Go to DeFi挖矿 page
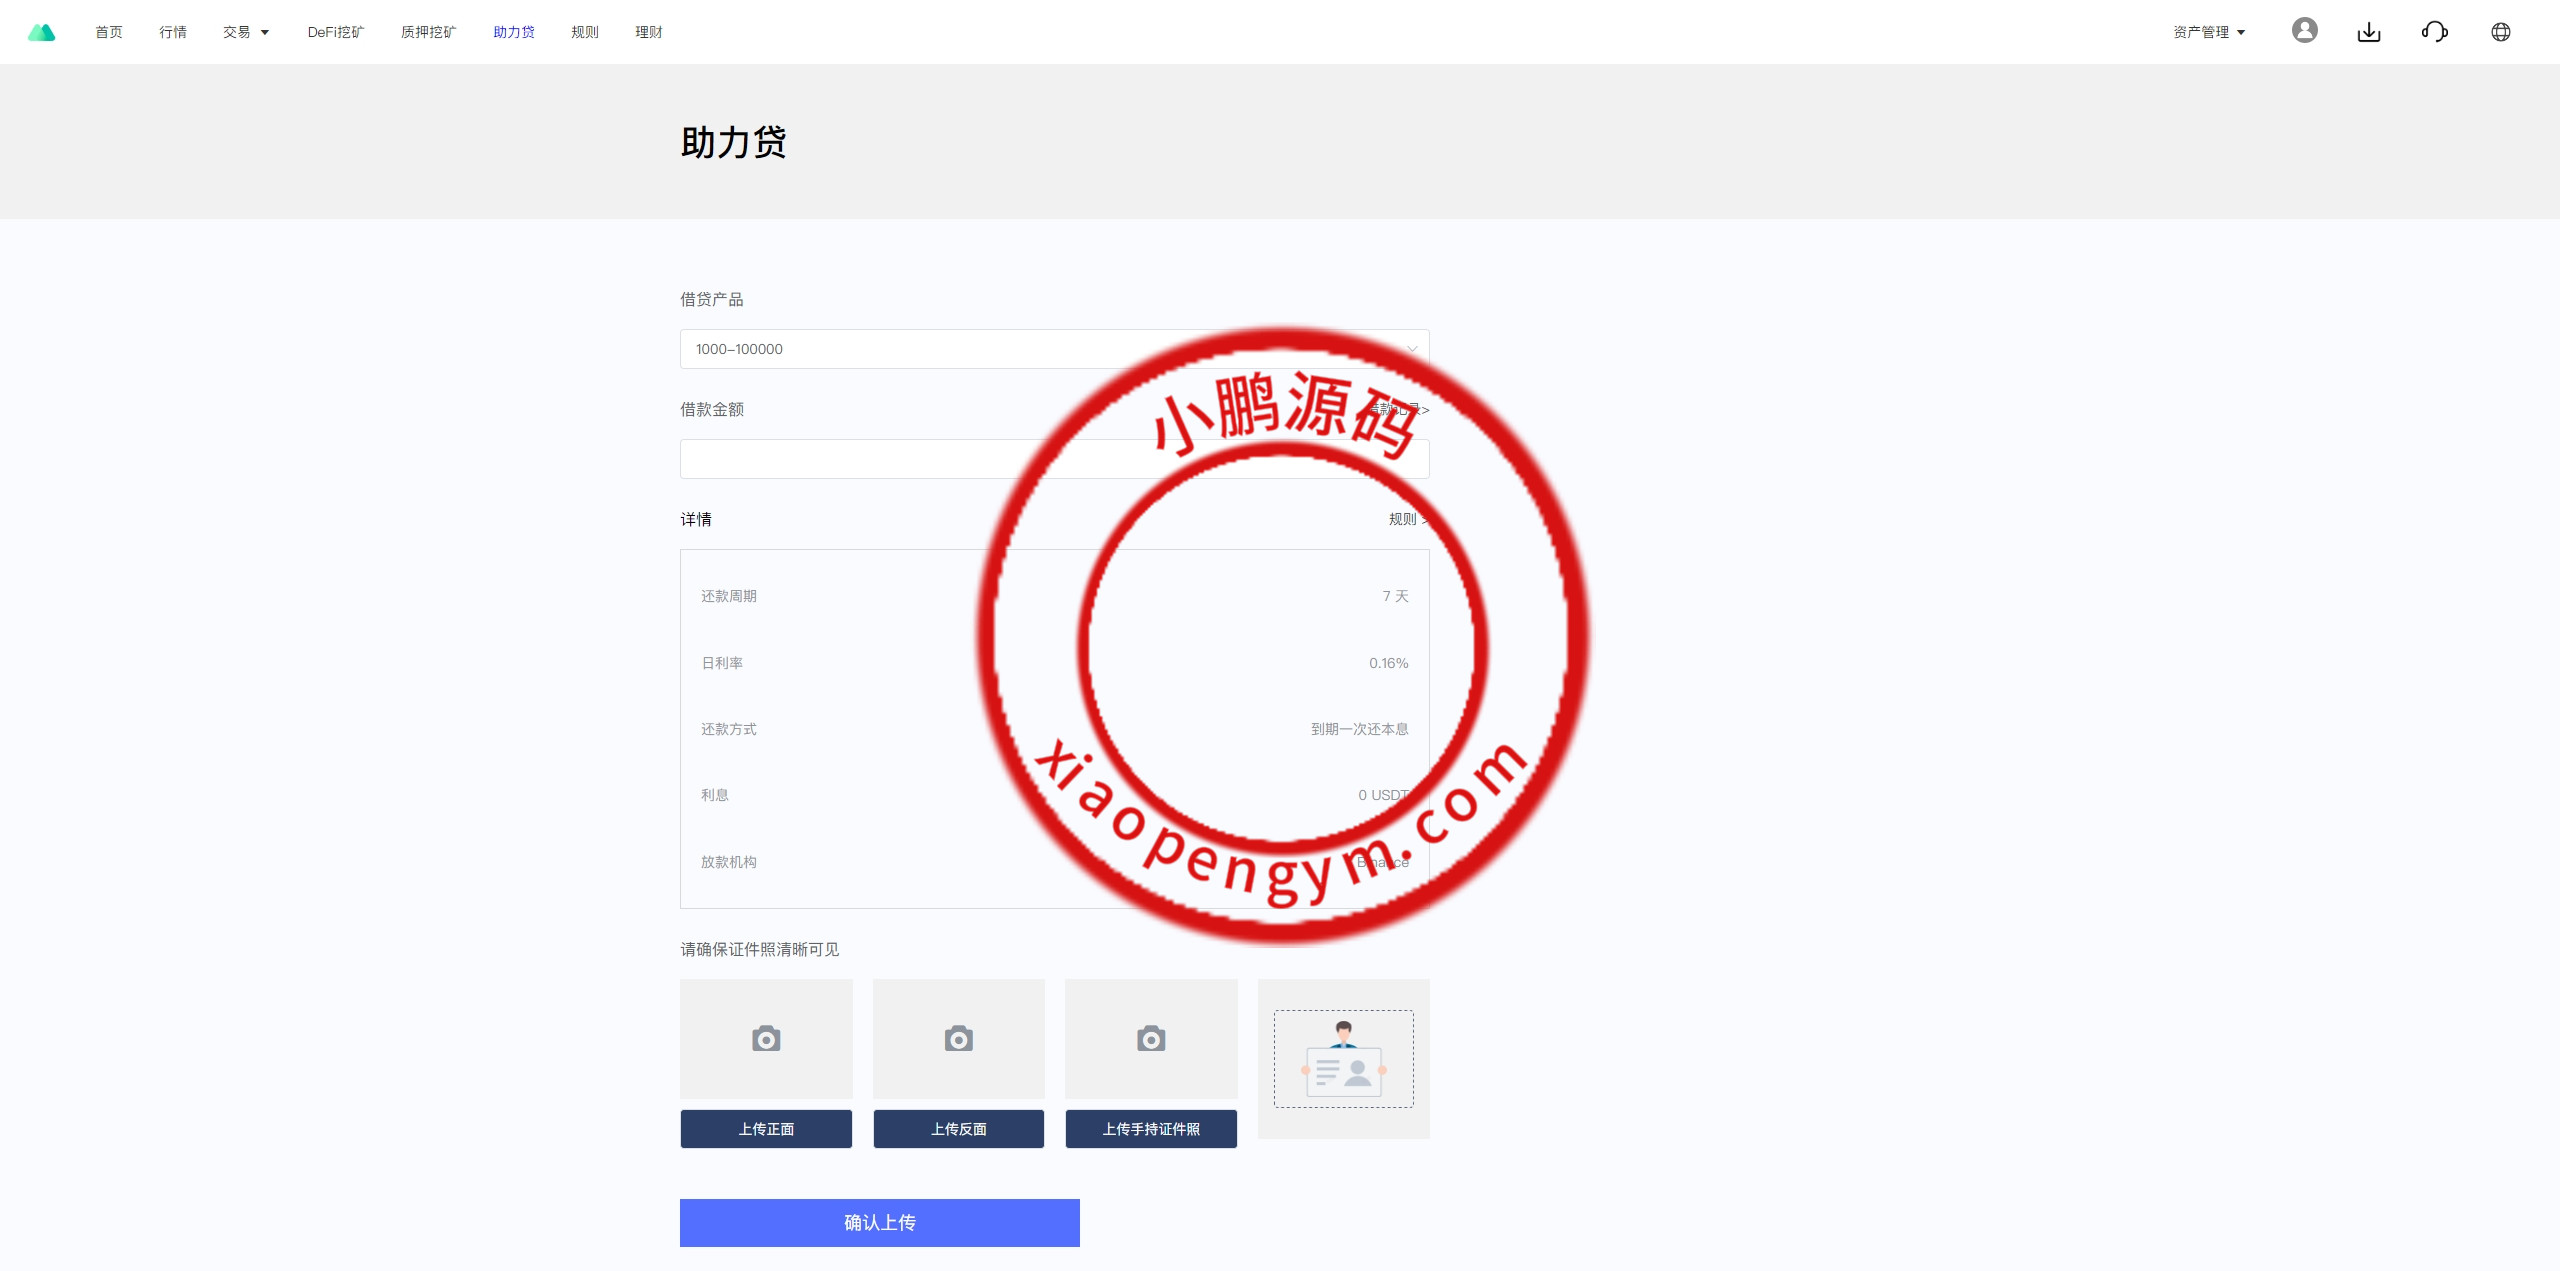 pos(336,32)
